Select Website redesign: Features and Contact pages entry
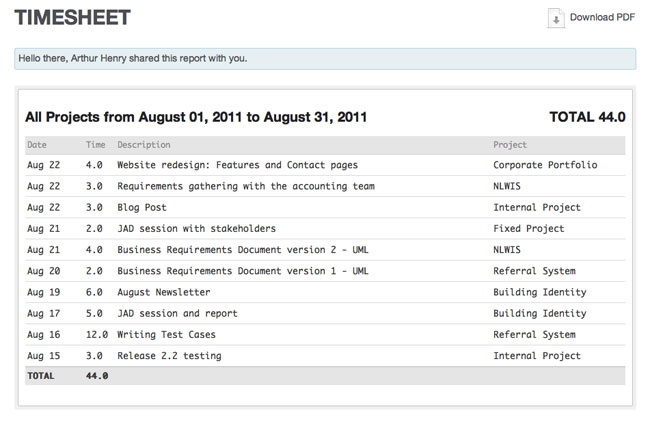 238,165
